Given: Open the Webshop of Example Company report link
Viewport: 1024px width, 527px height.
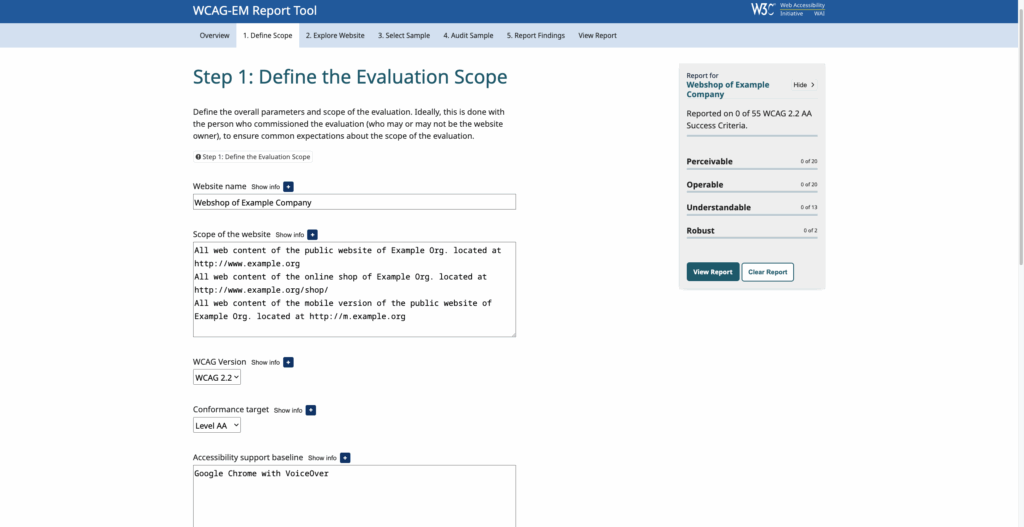Looking at the screenshot, I should click(728, 89).
